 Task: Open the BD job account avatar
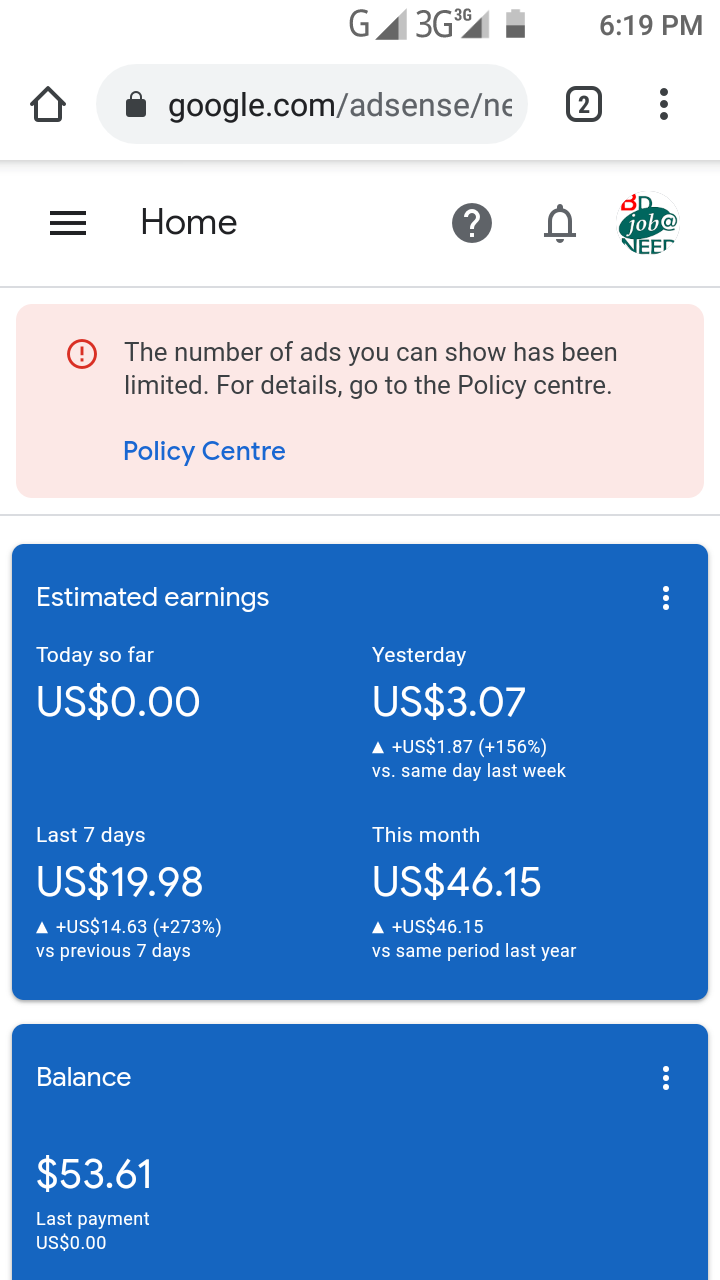coord(648,223)
